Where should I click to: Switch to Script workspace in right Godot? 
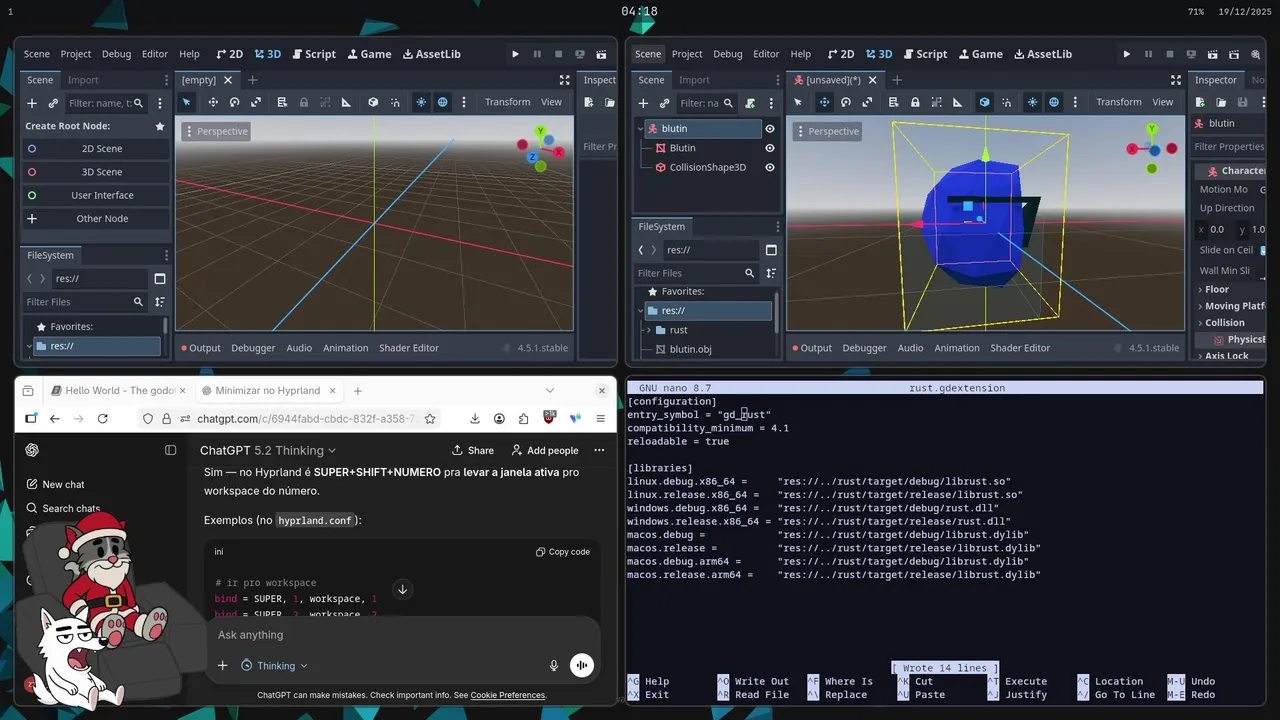(x=925, y=54)
